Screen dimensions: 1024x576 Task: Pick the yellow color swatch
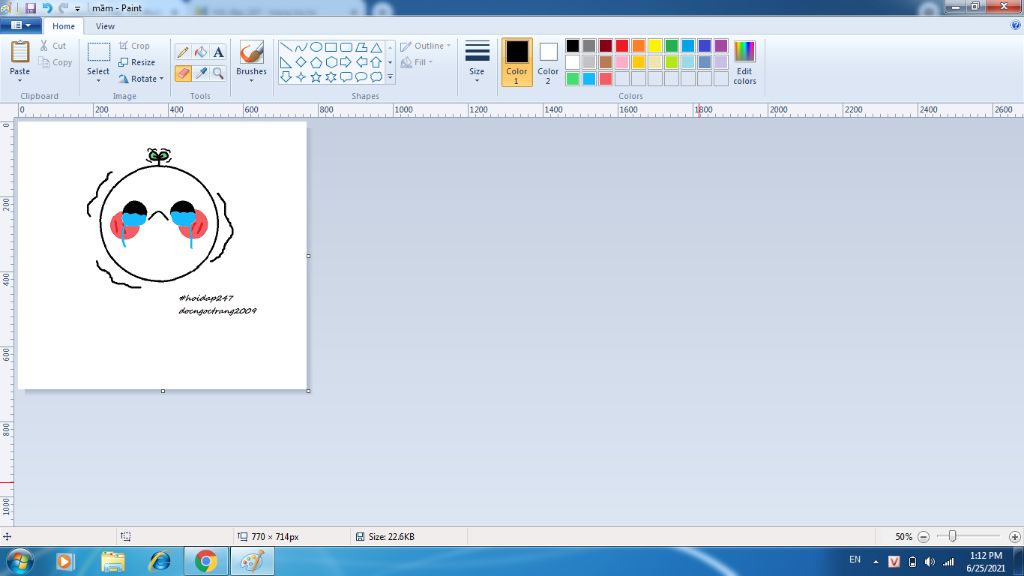click(655, 46)
